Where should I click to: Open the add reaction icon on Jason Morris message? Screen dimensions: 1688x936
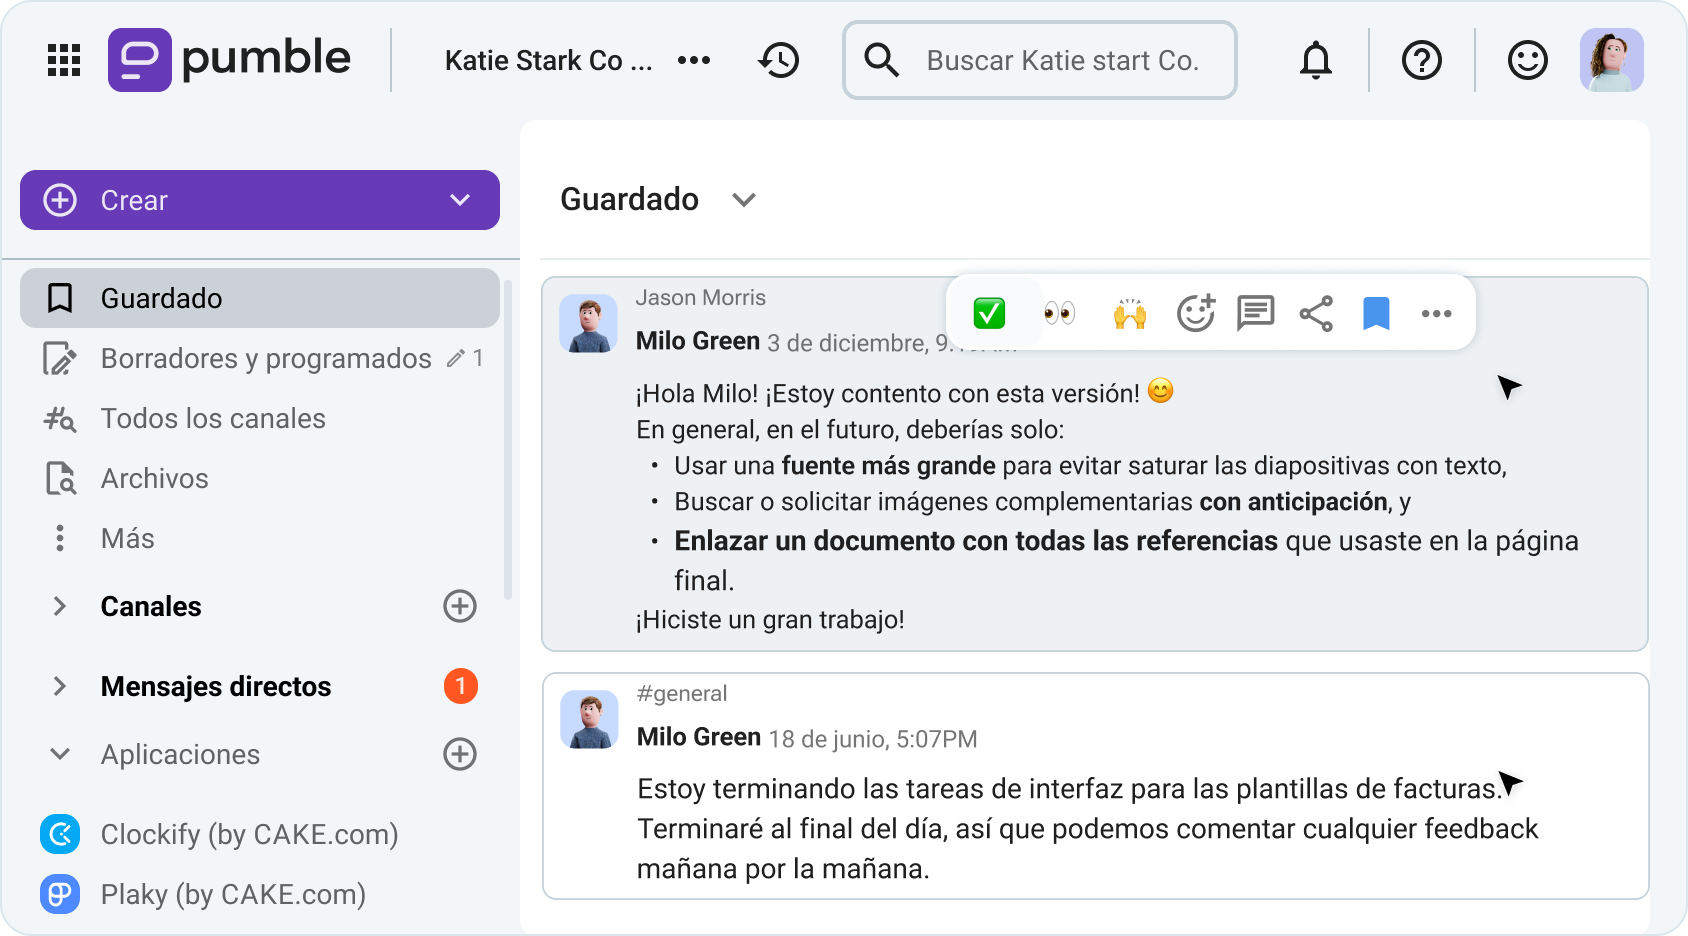coord(1196,312)
